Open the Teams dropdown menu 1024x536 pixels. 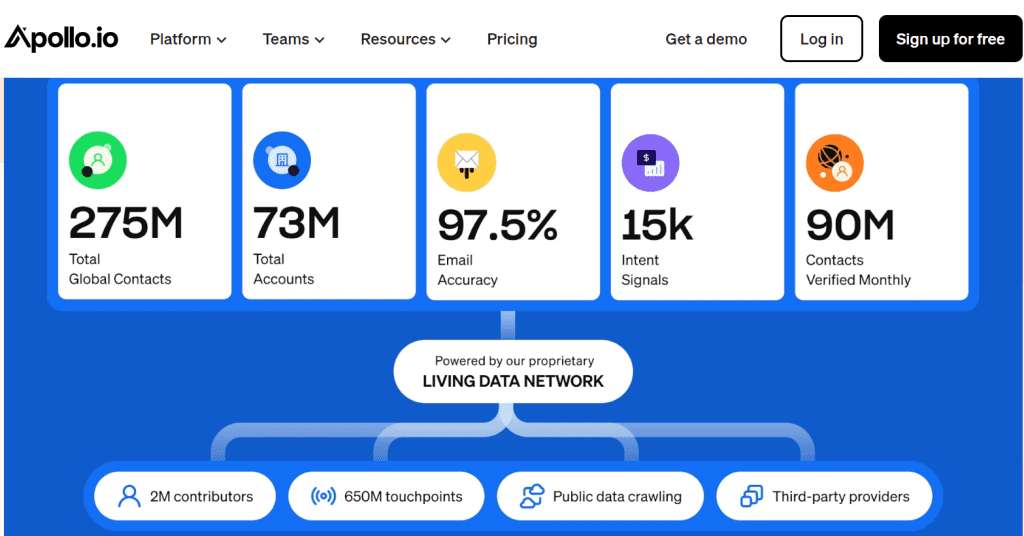point(293,39)
